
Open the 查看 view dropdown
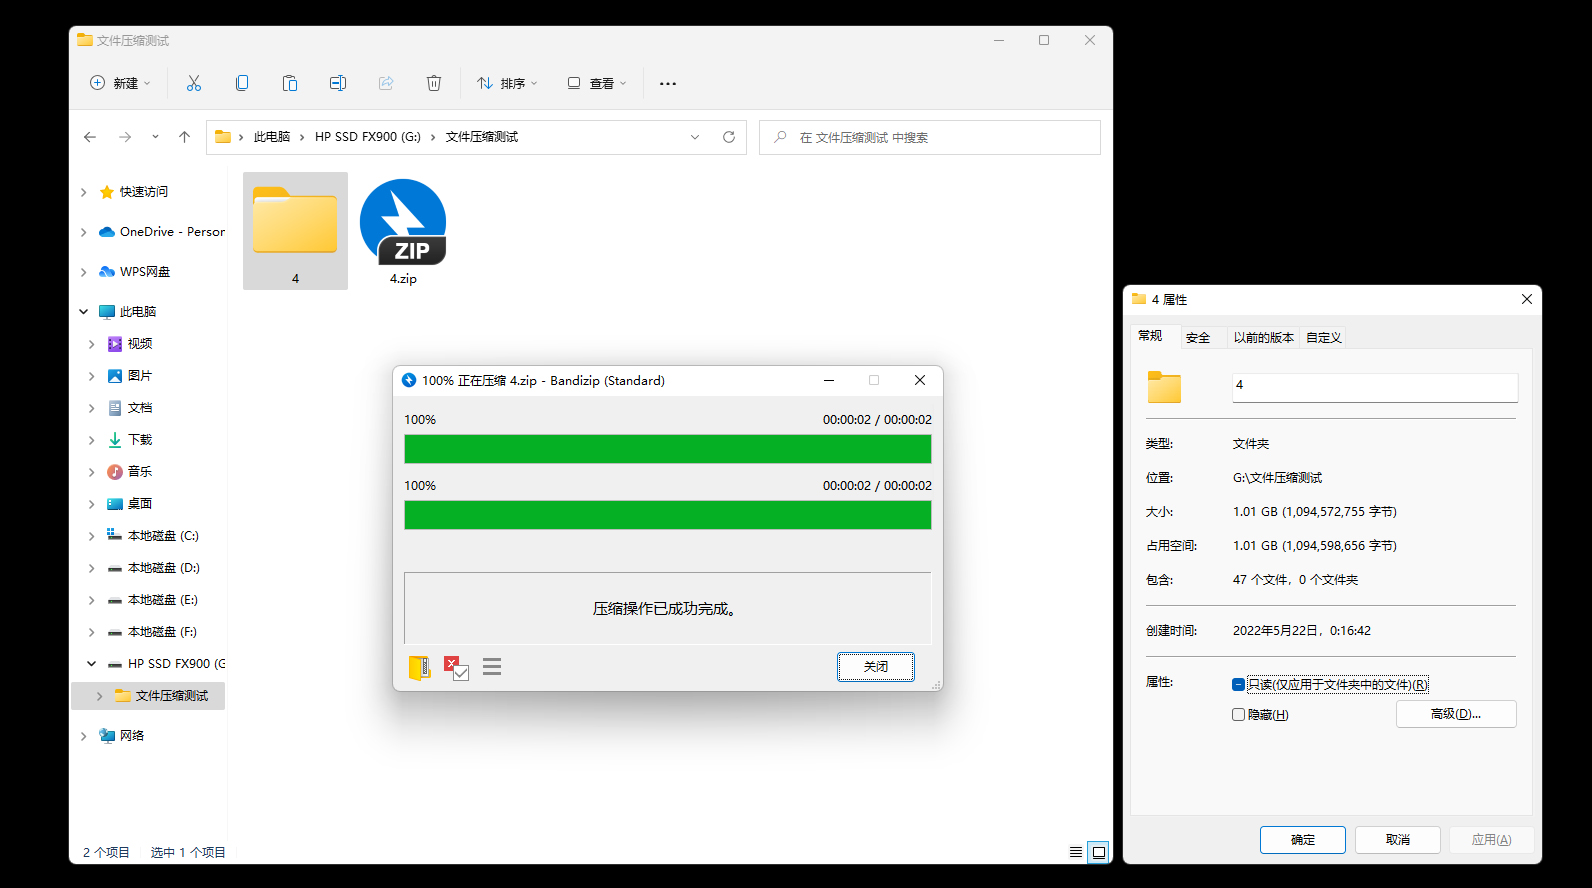coord(597,83)
